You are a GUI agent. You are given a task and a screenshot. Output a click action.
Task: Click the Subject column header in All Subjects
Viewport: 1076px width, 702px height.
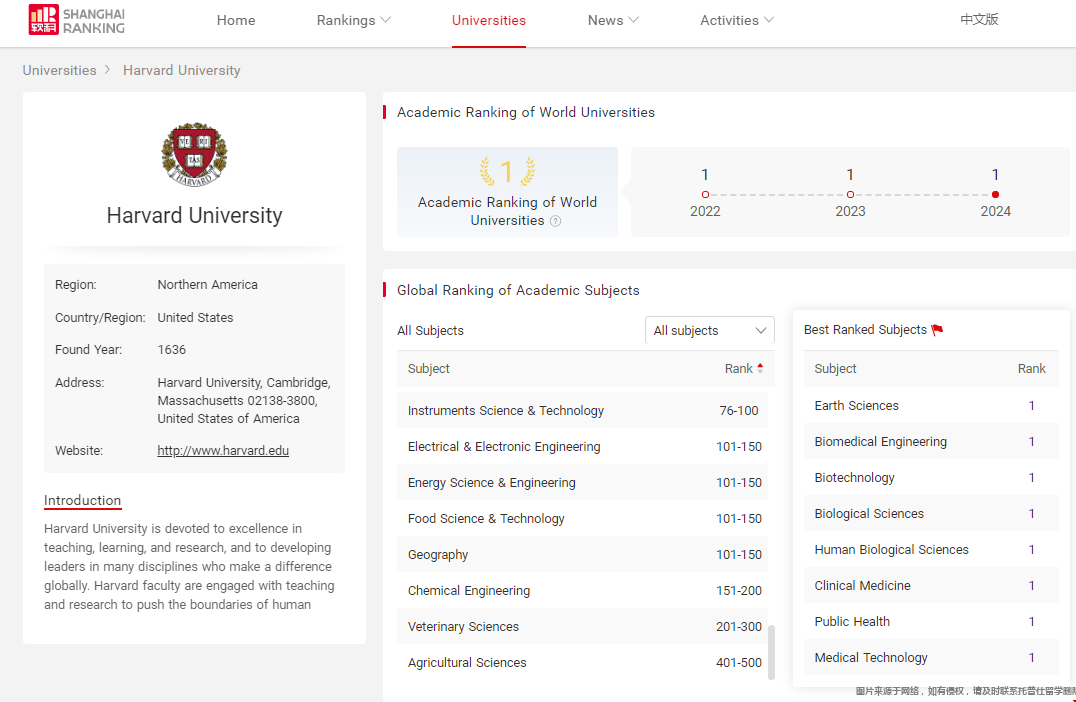tap(429, 368)
